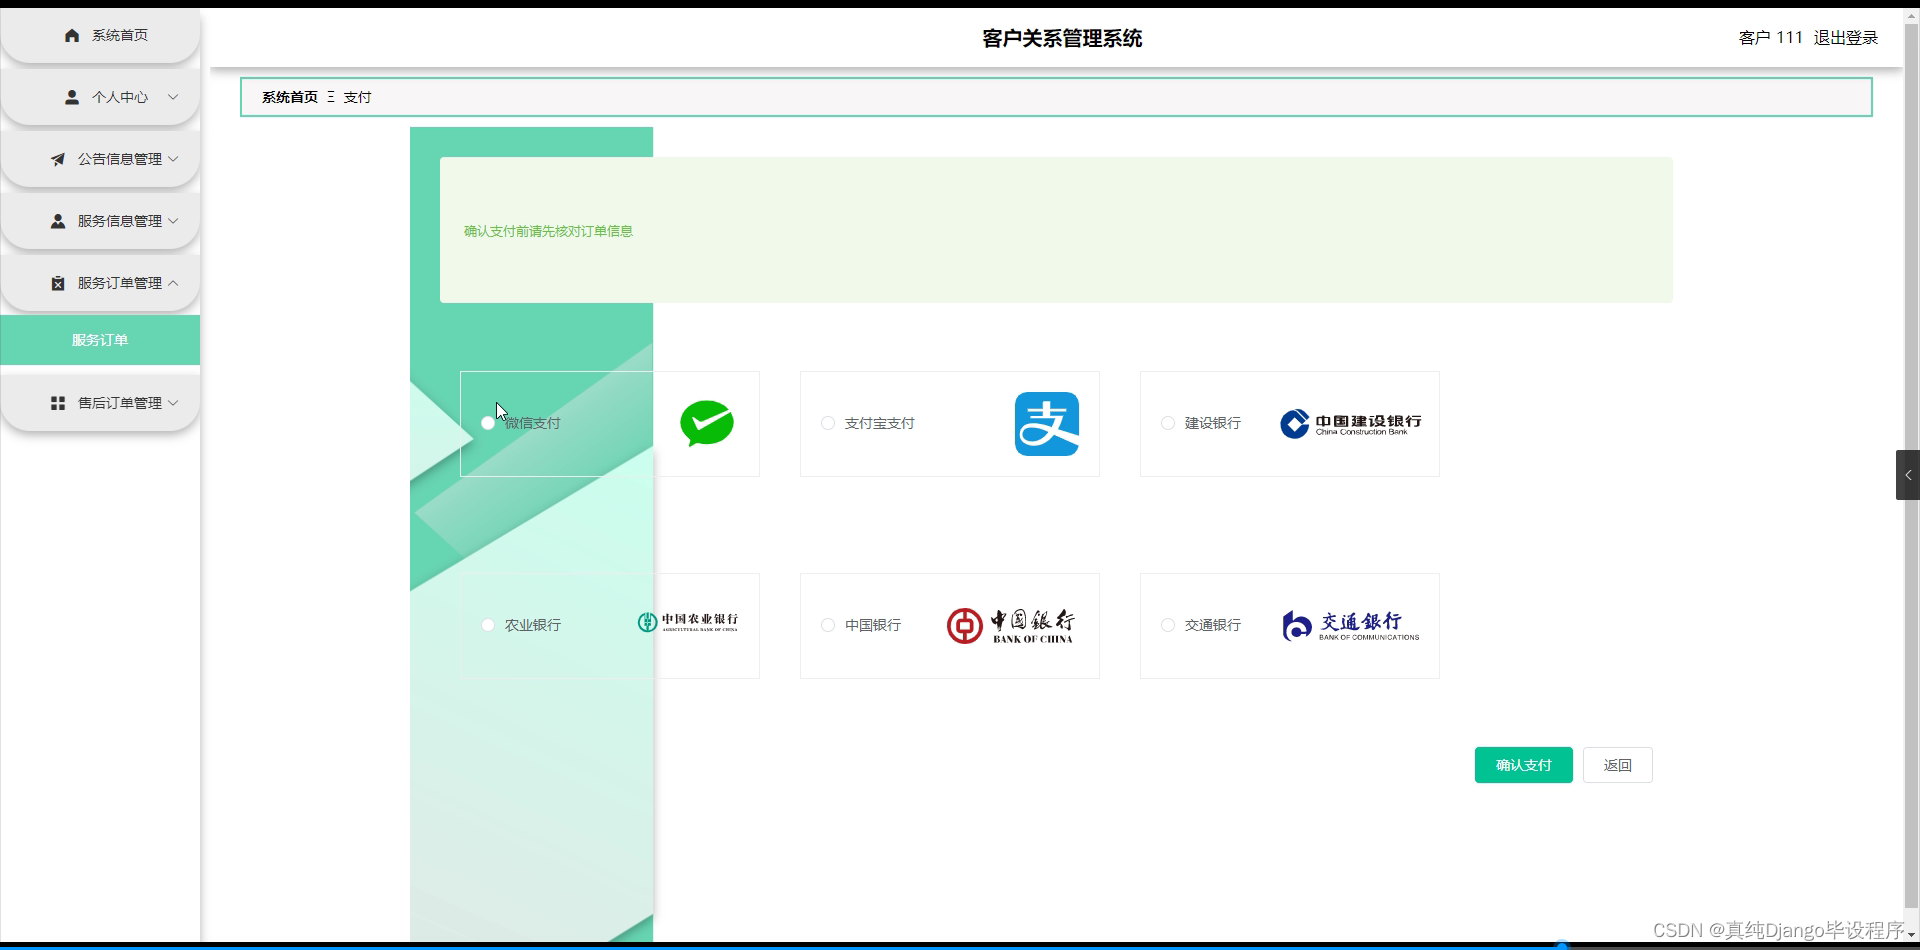Open the 服务订单 menu item
1920x950 pixels.
click(100, 340)
